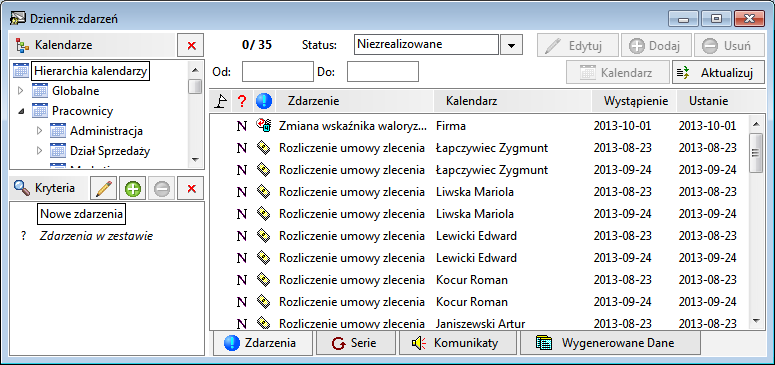775x365 pixels.
Task: Click the red question mark column header
Action: [x=242, y=101]
